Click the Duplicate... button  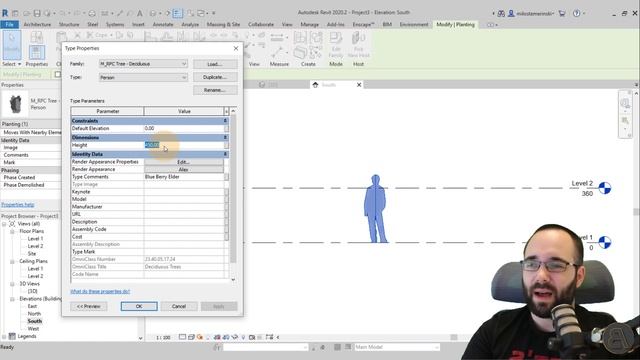tap(215, 77)
